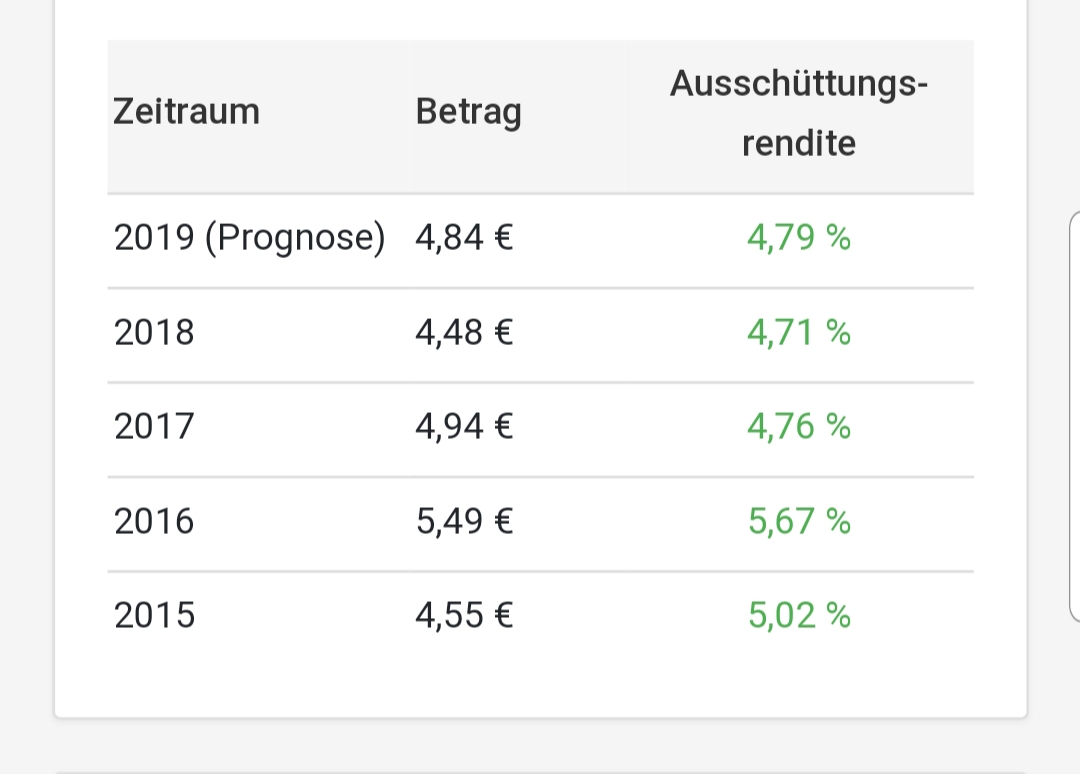The image size is (1080, 774).
Task: Select the Ausschüttungsrendite column header
Action: [x=799, y=114]
